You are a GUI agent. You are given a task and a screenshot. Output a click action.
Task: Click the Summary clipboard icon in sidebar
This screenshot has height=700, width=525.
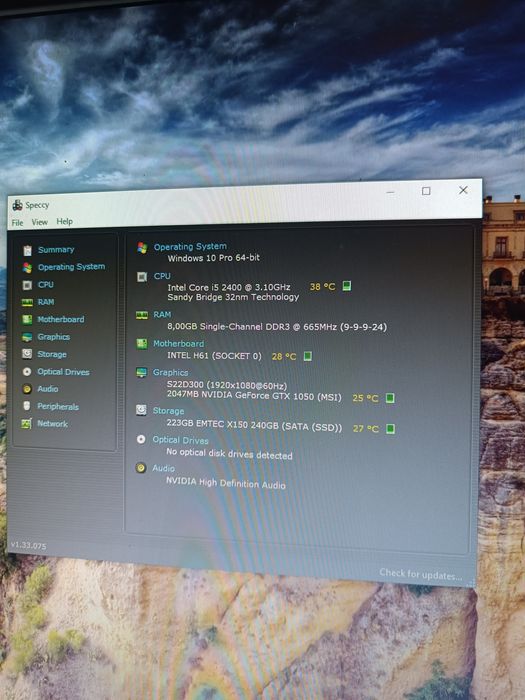coord(28,250)
